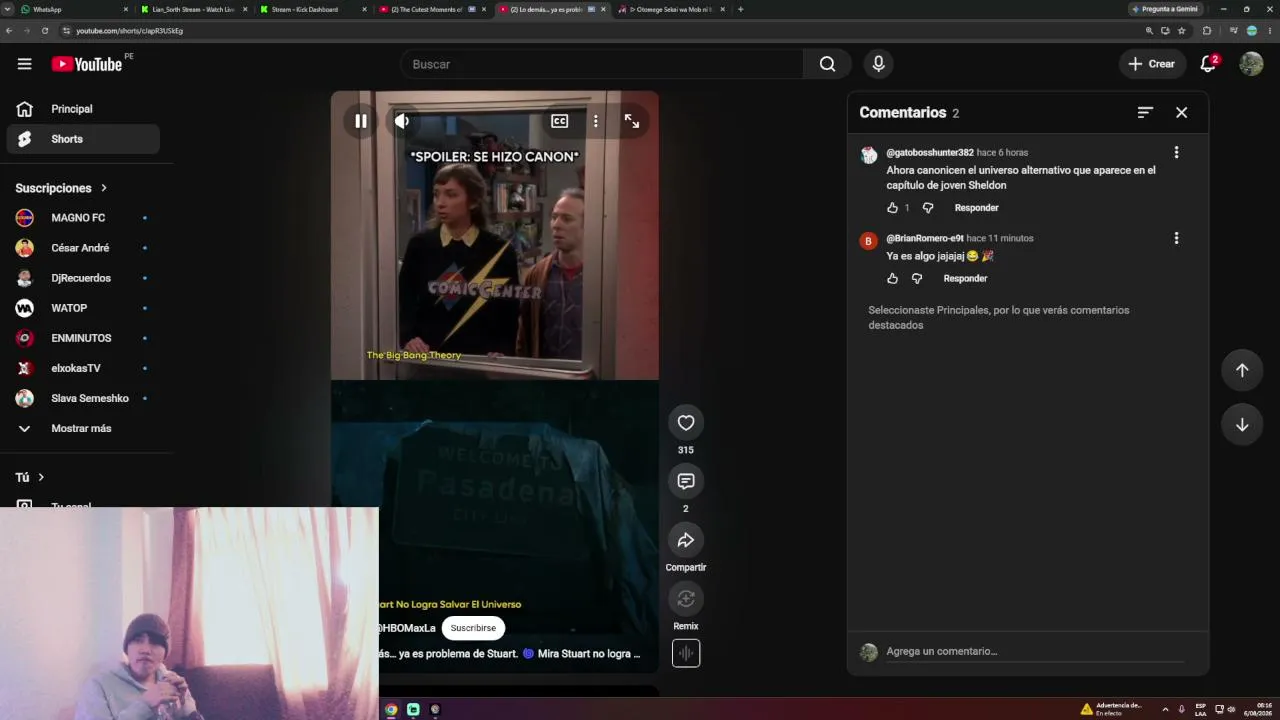Click 'Pregunta a Gemini' button
This screenshot has height=720, width=1280.
click(x=1167, y=9)
